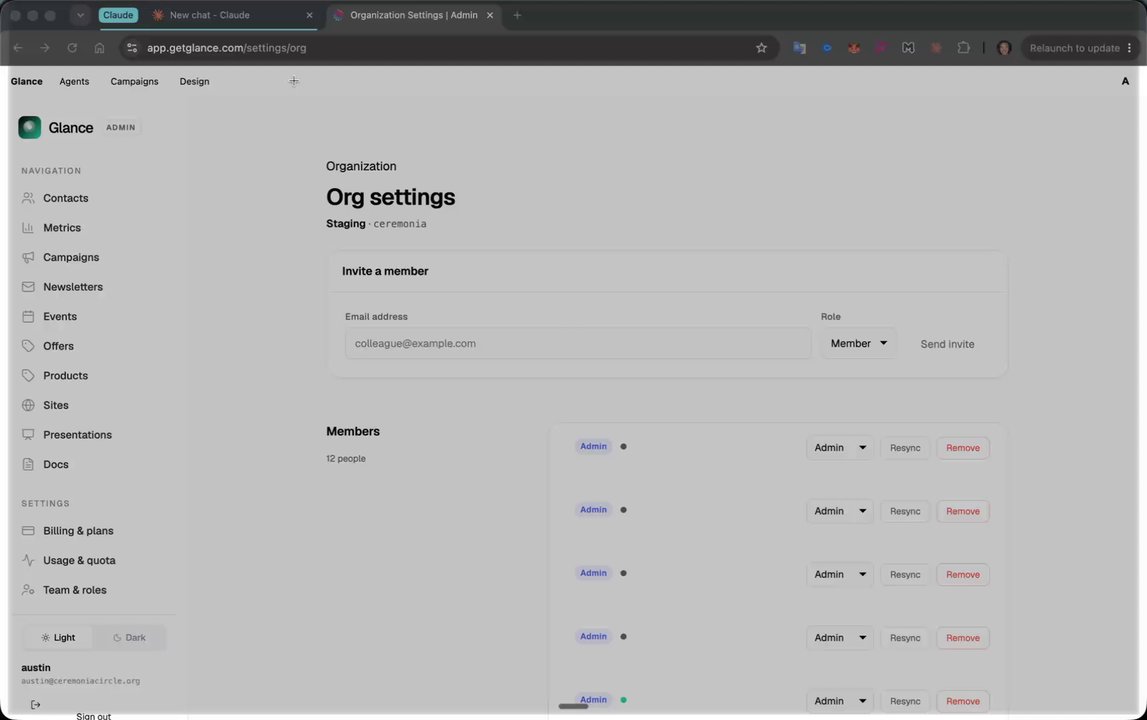
Task: Click the Docs file icon
Action: [28, 465]
